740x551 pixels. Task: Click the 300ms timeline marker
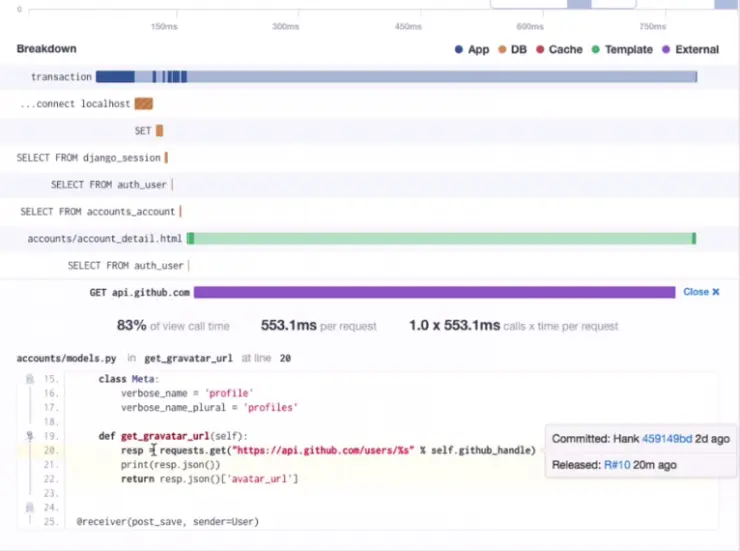286,27
